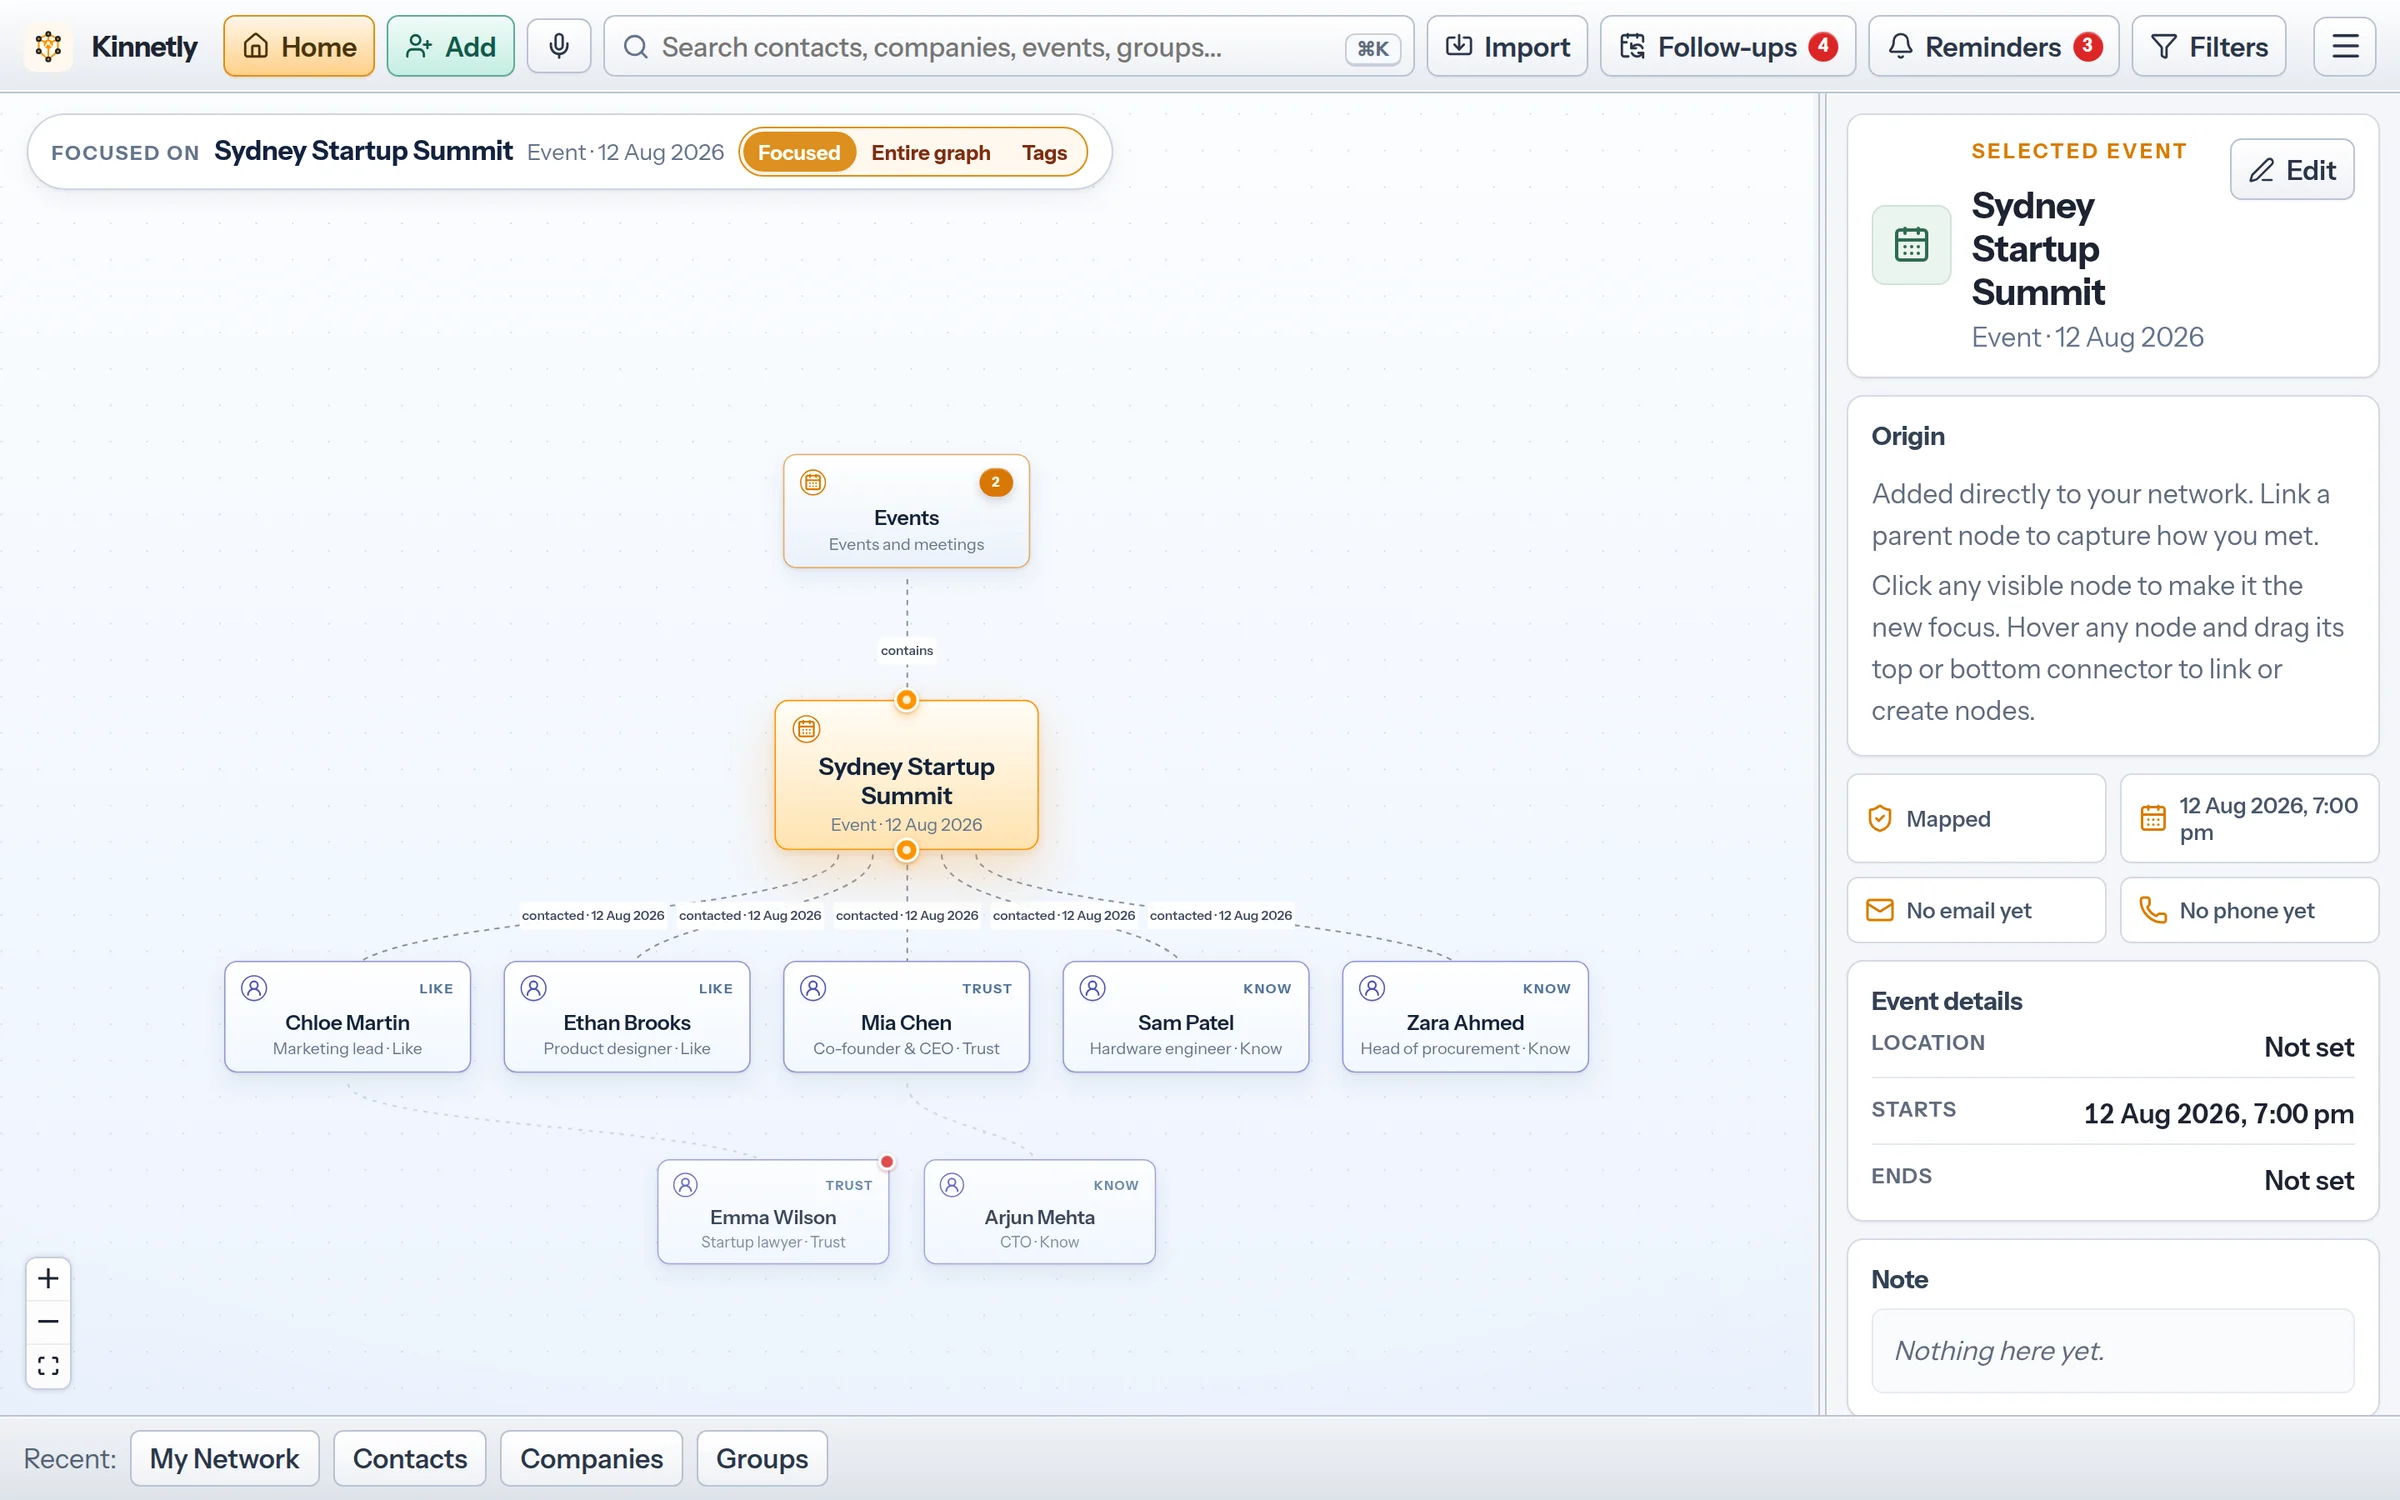2400x1500 pixels.
Task: Click the microphone voice input icon
Action: (x=559, y=46)
